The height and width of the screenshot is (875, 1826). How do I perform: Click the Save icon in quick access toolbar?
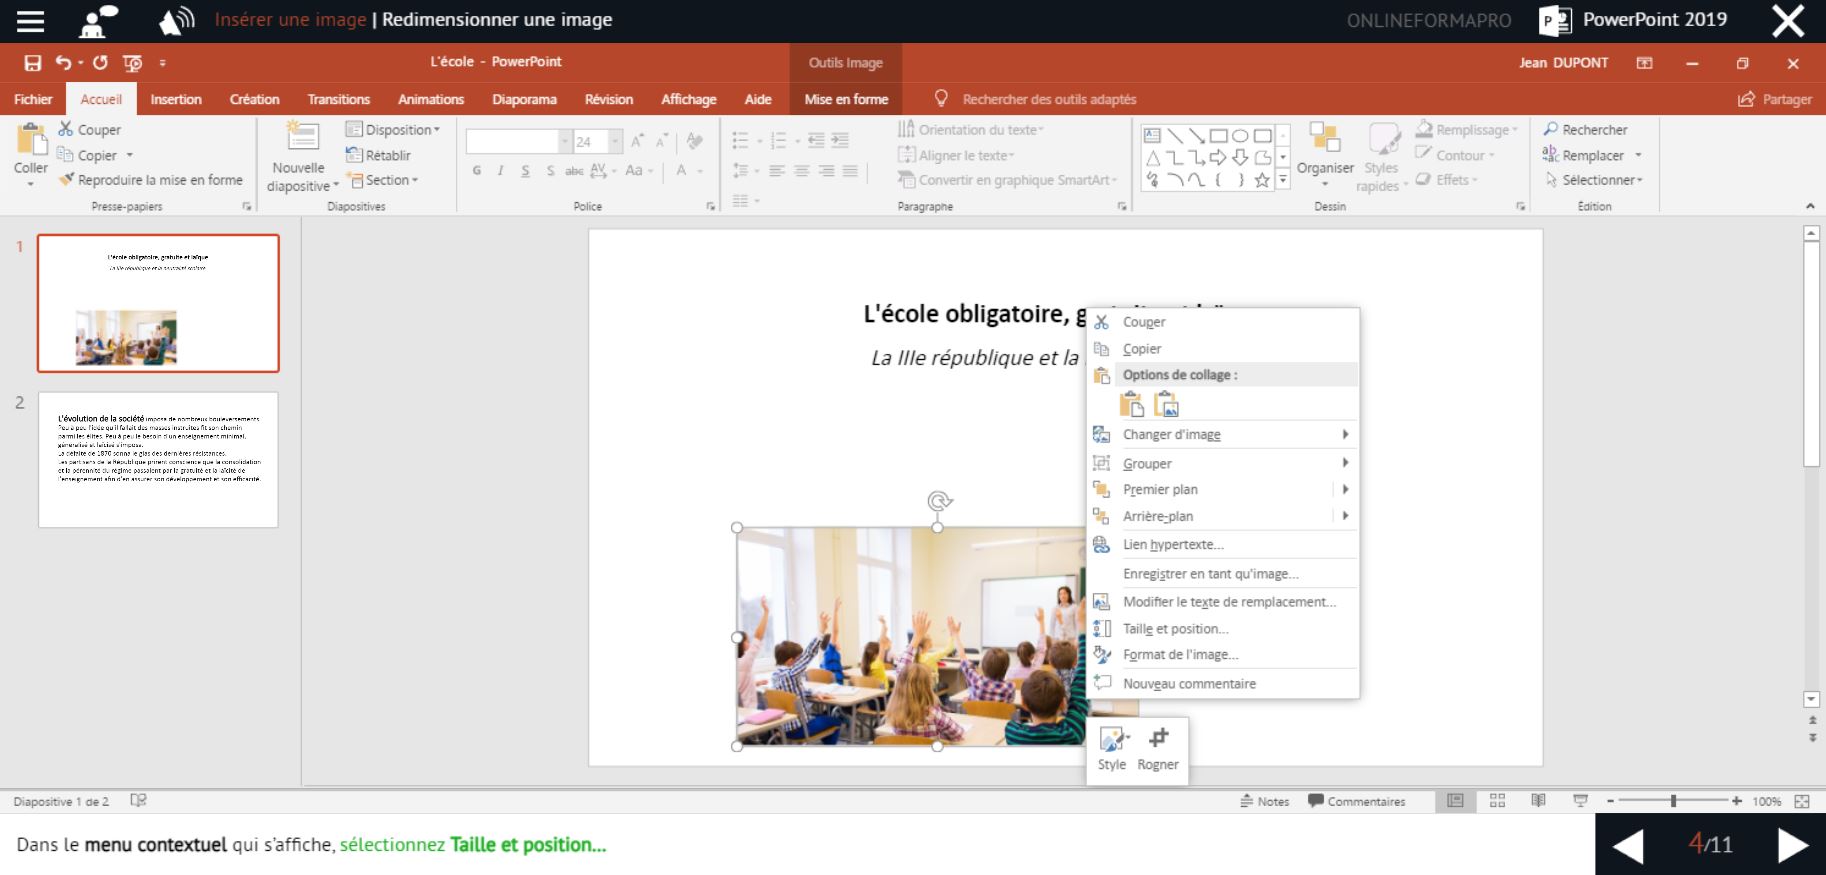33,63
